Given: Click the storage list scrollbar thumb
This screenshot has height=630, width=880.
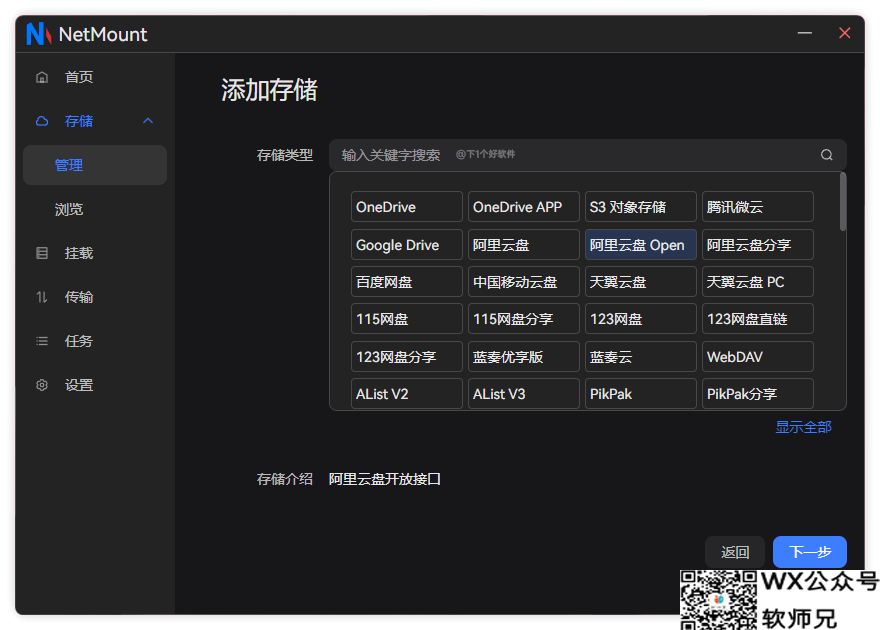Looking at the screenshot, I should [842, 202].
